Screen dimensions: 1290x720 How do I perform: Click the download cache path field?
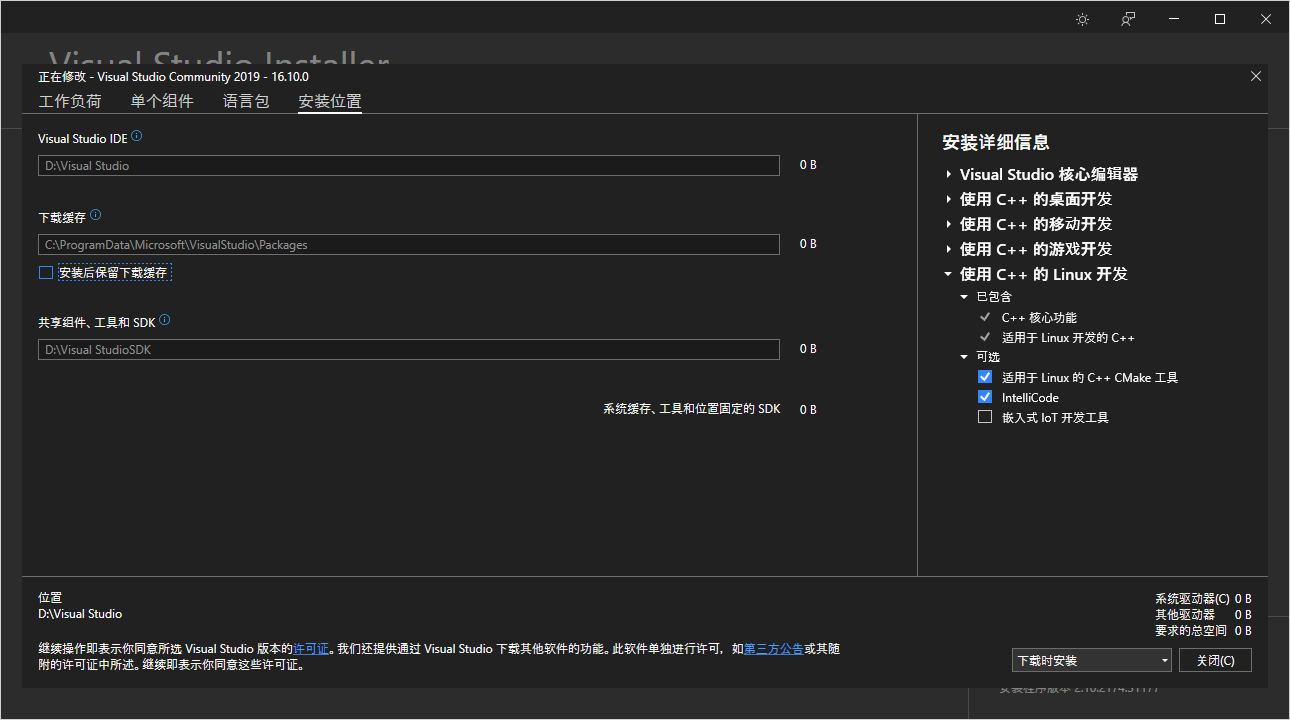tap(409, 245)
